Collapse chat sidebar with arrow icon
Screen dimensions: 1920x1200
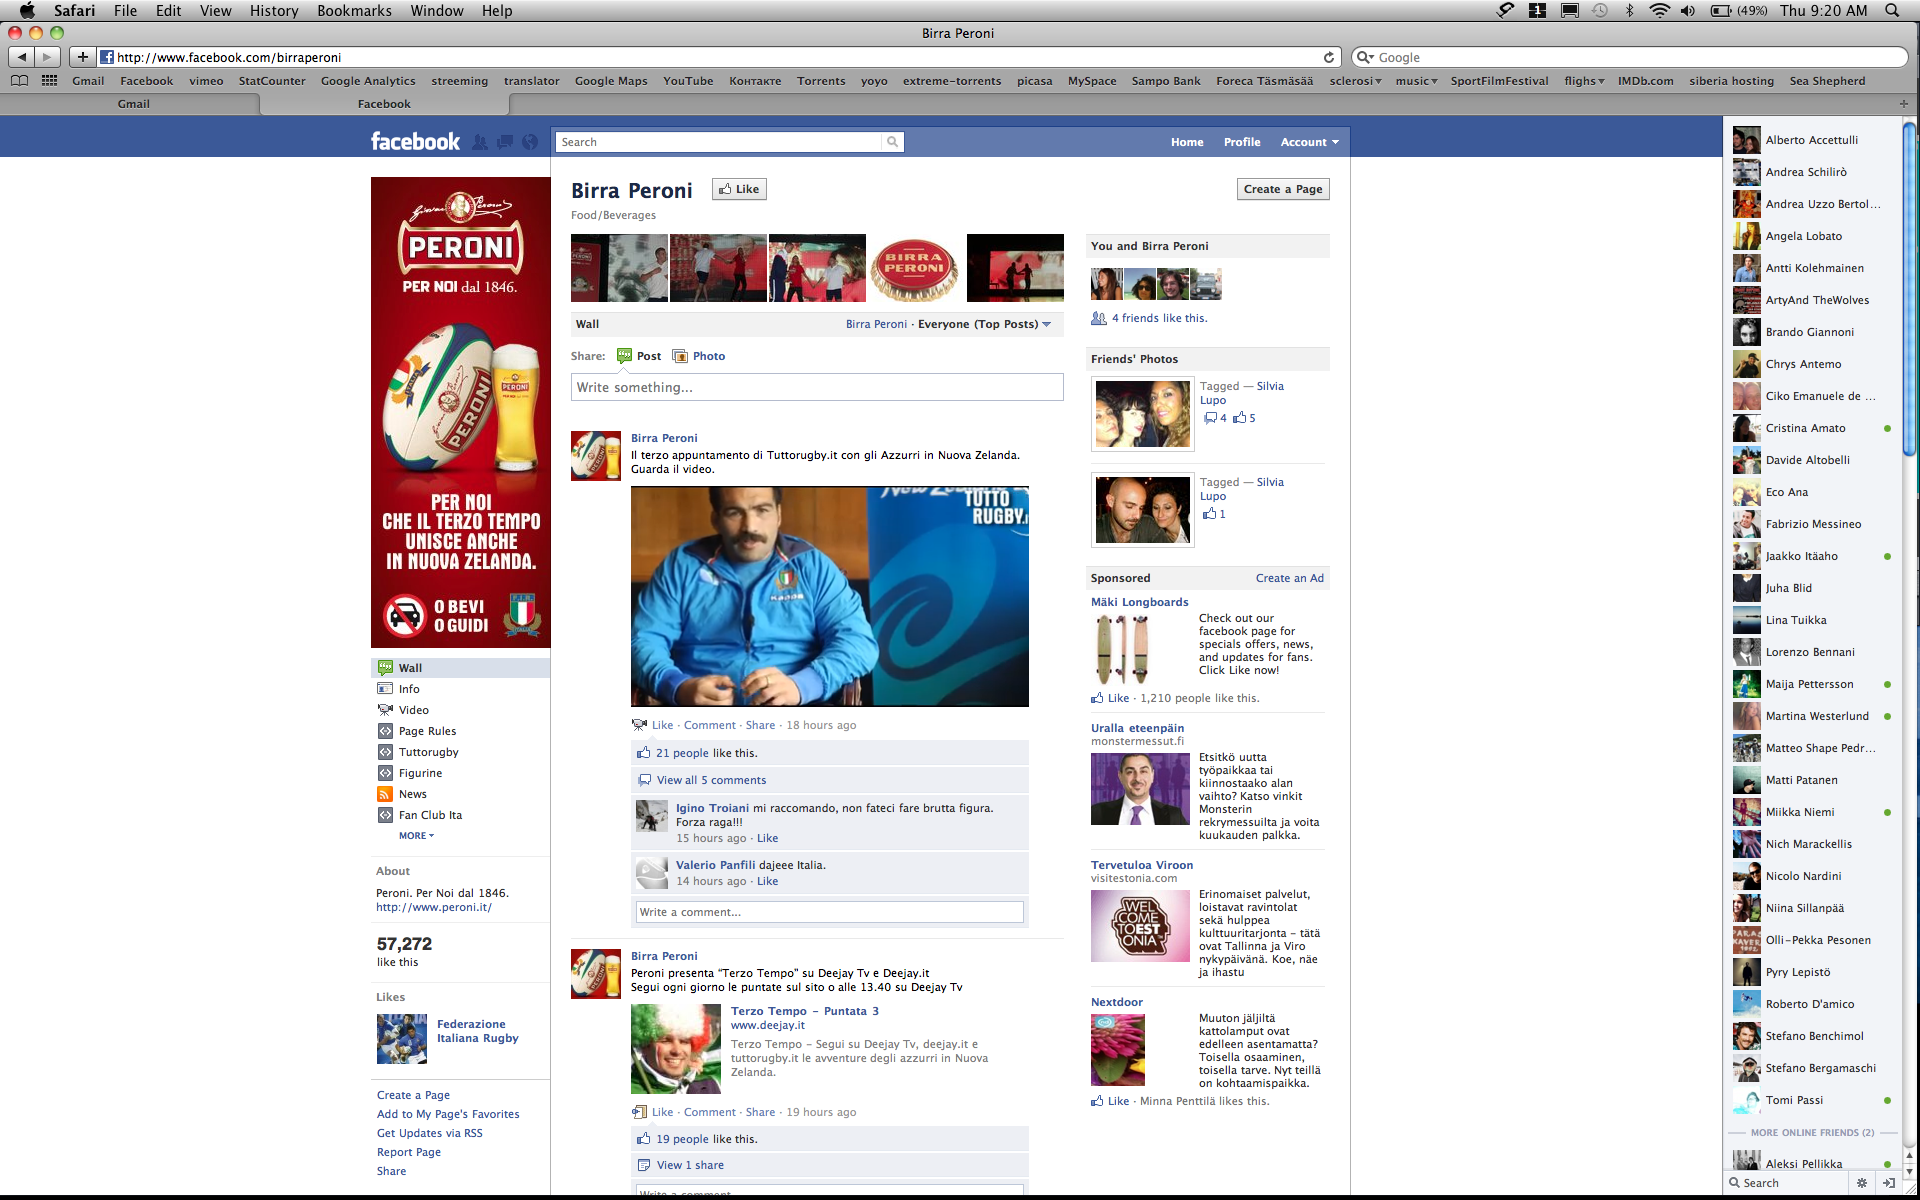point(1889,1183)
